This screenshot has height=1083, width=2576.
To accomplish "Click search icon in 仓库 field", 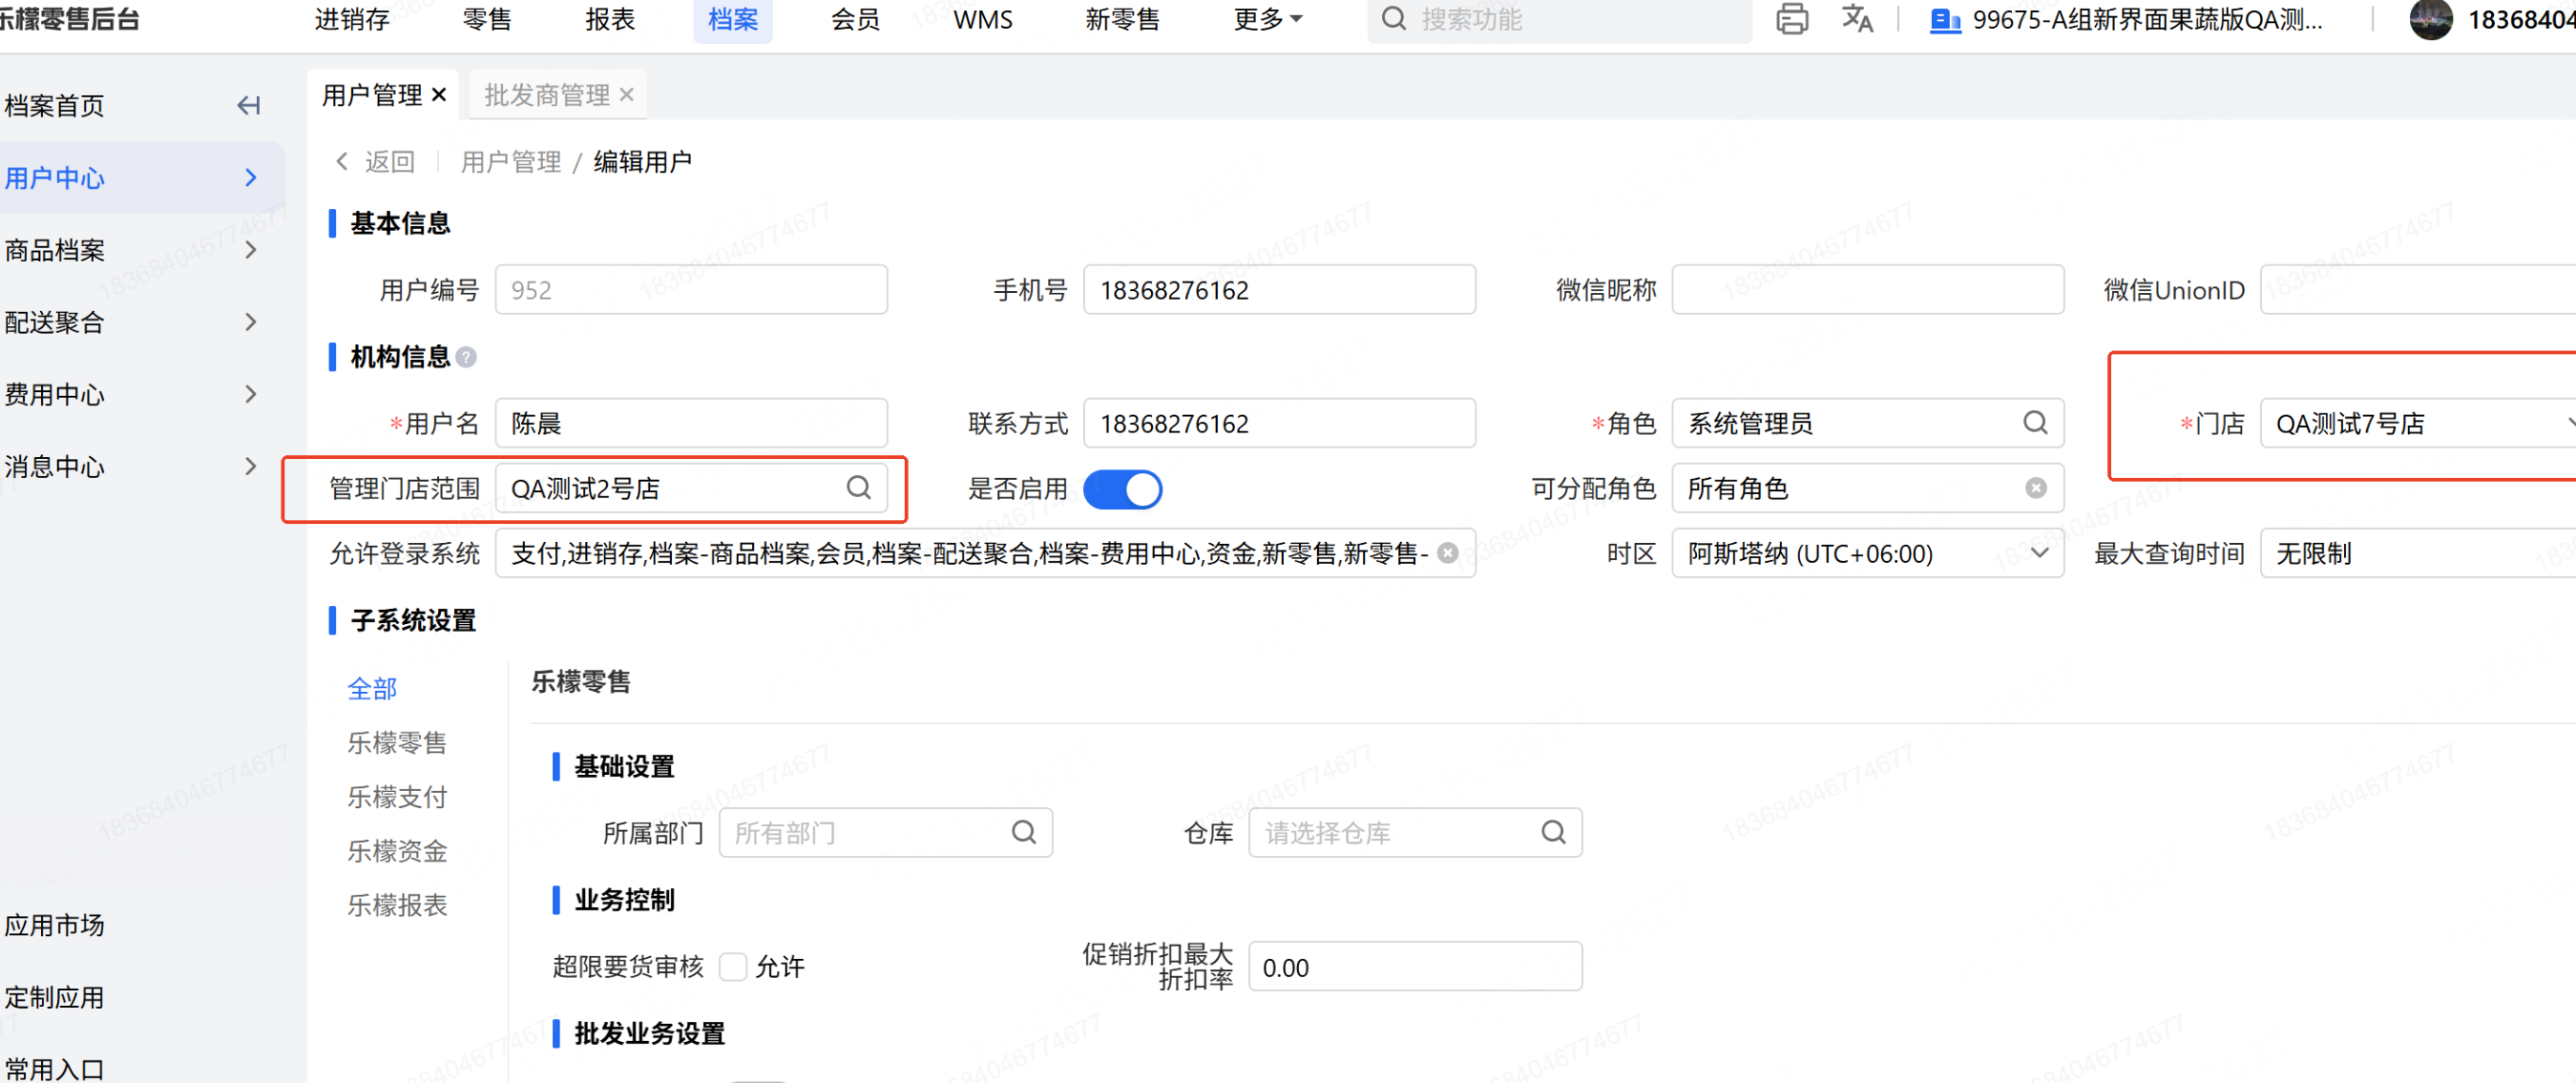I will [1553, 832].
